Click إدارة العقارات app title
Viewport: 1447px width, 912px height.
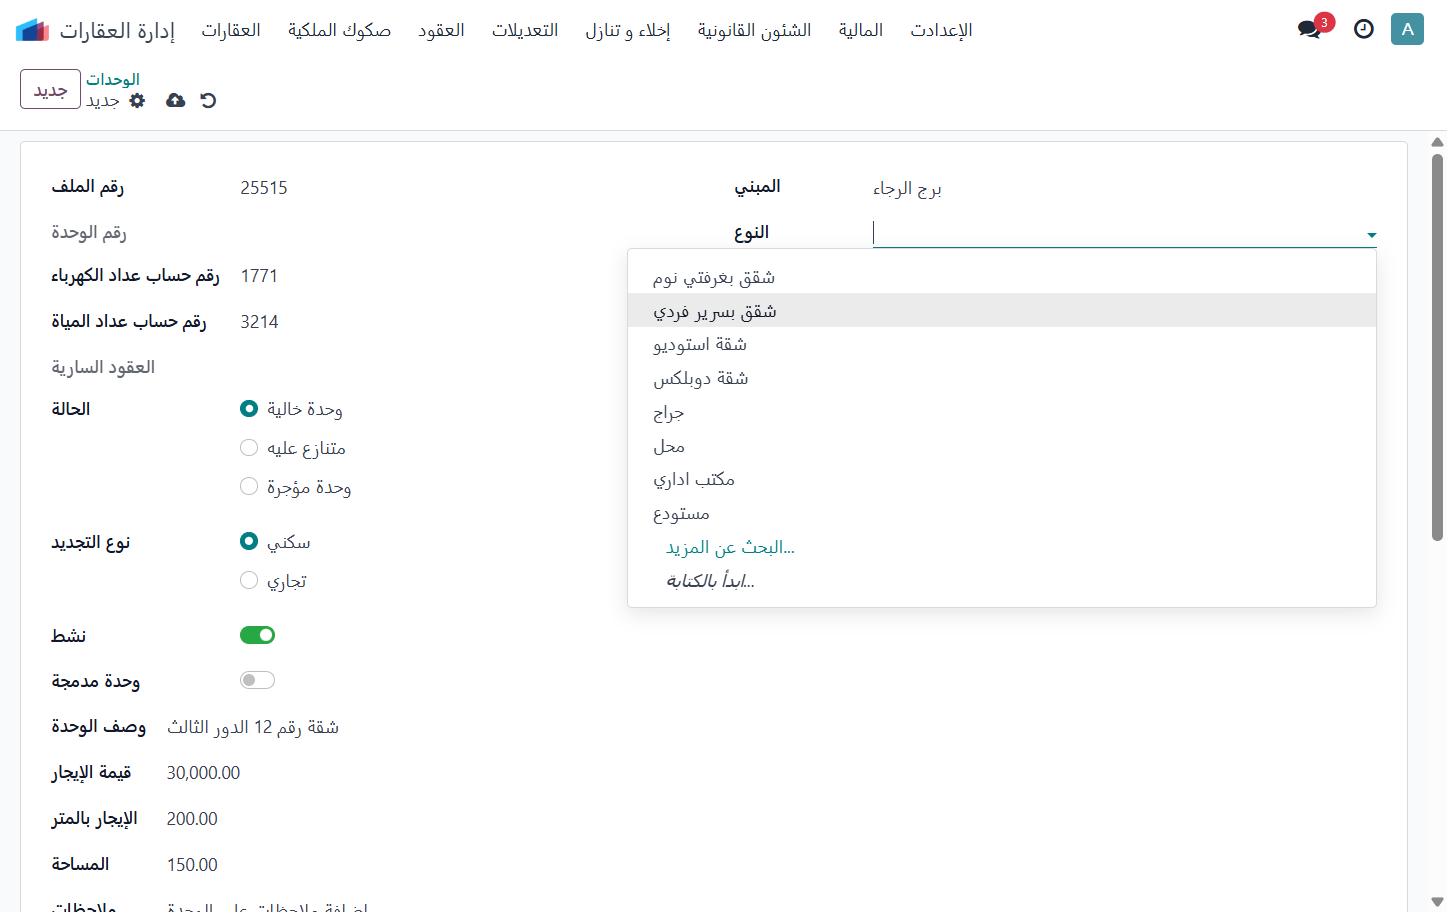pyautogui.click(x=117, y=30)
